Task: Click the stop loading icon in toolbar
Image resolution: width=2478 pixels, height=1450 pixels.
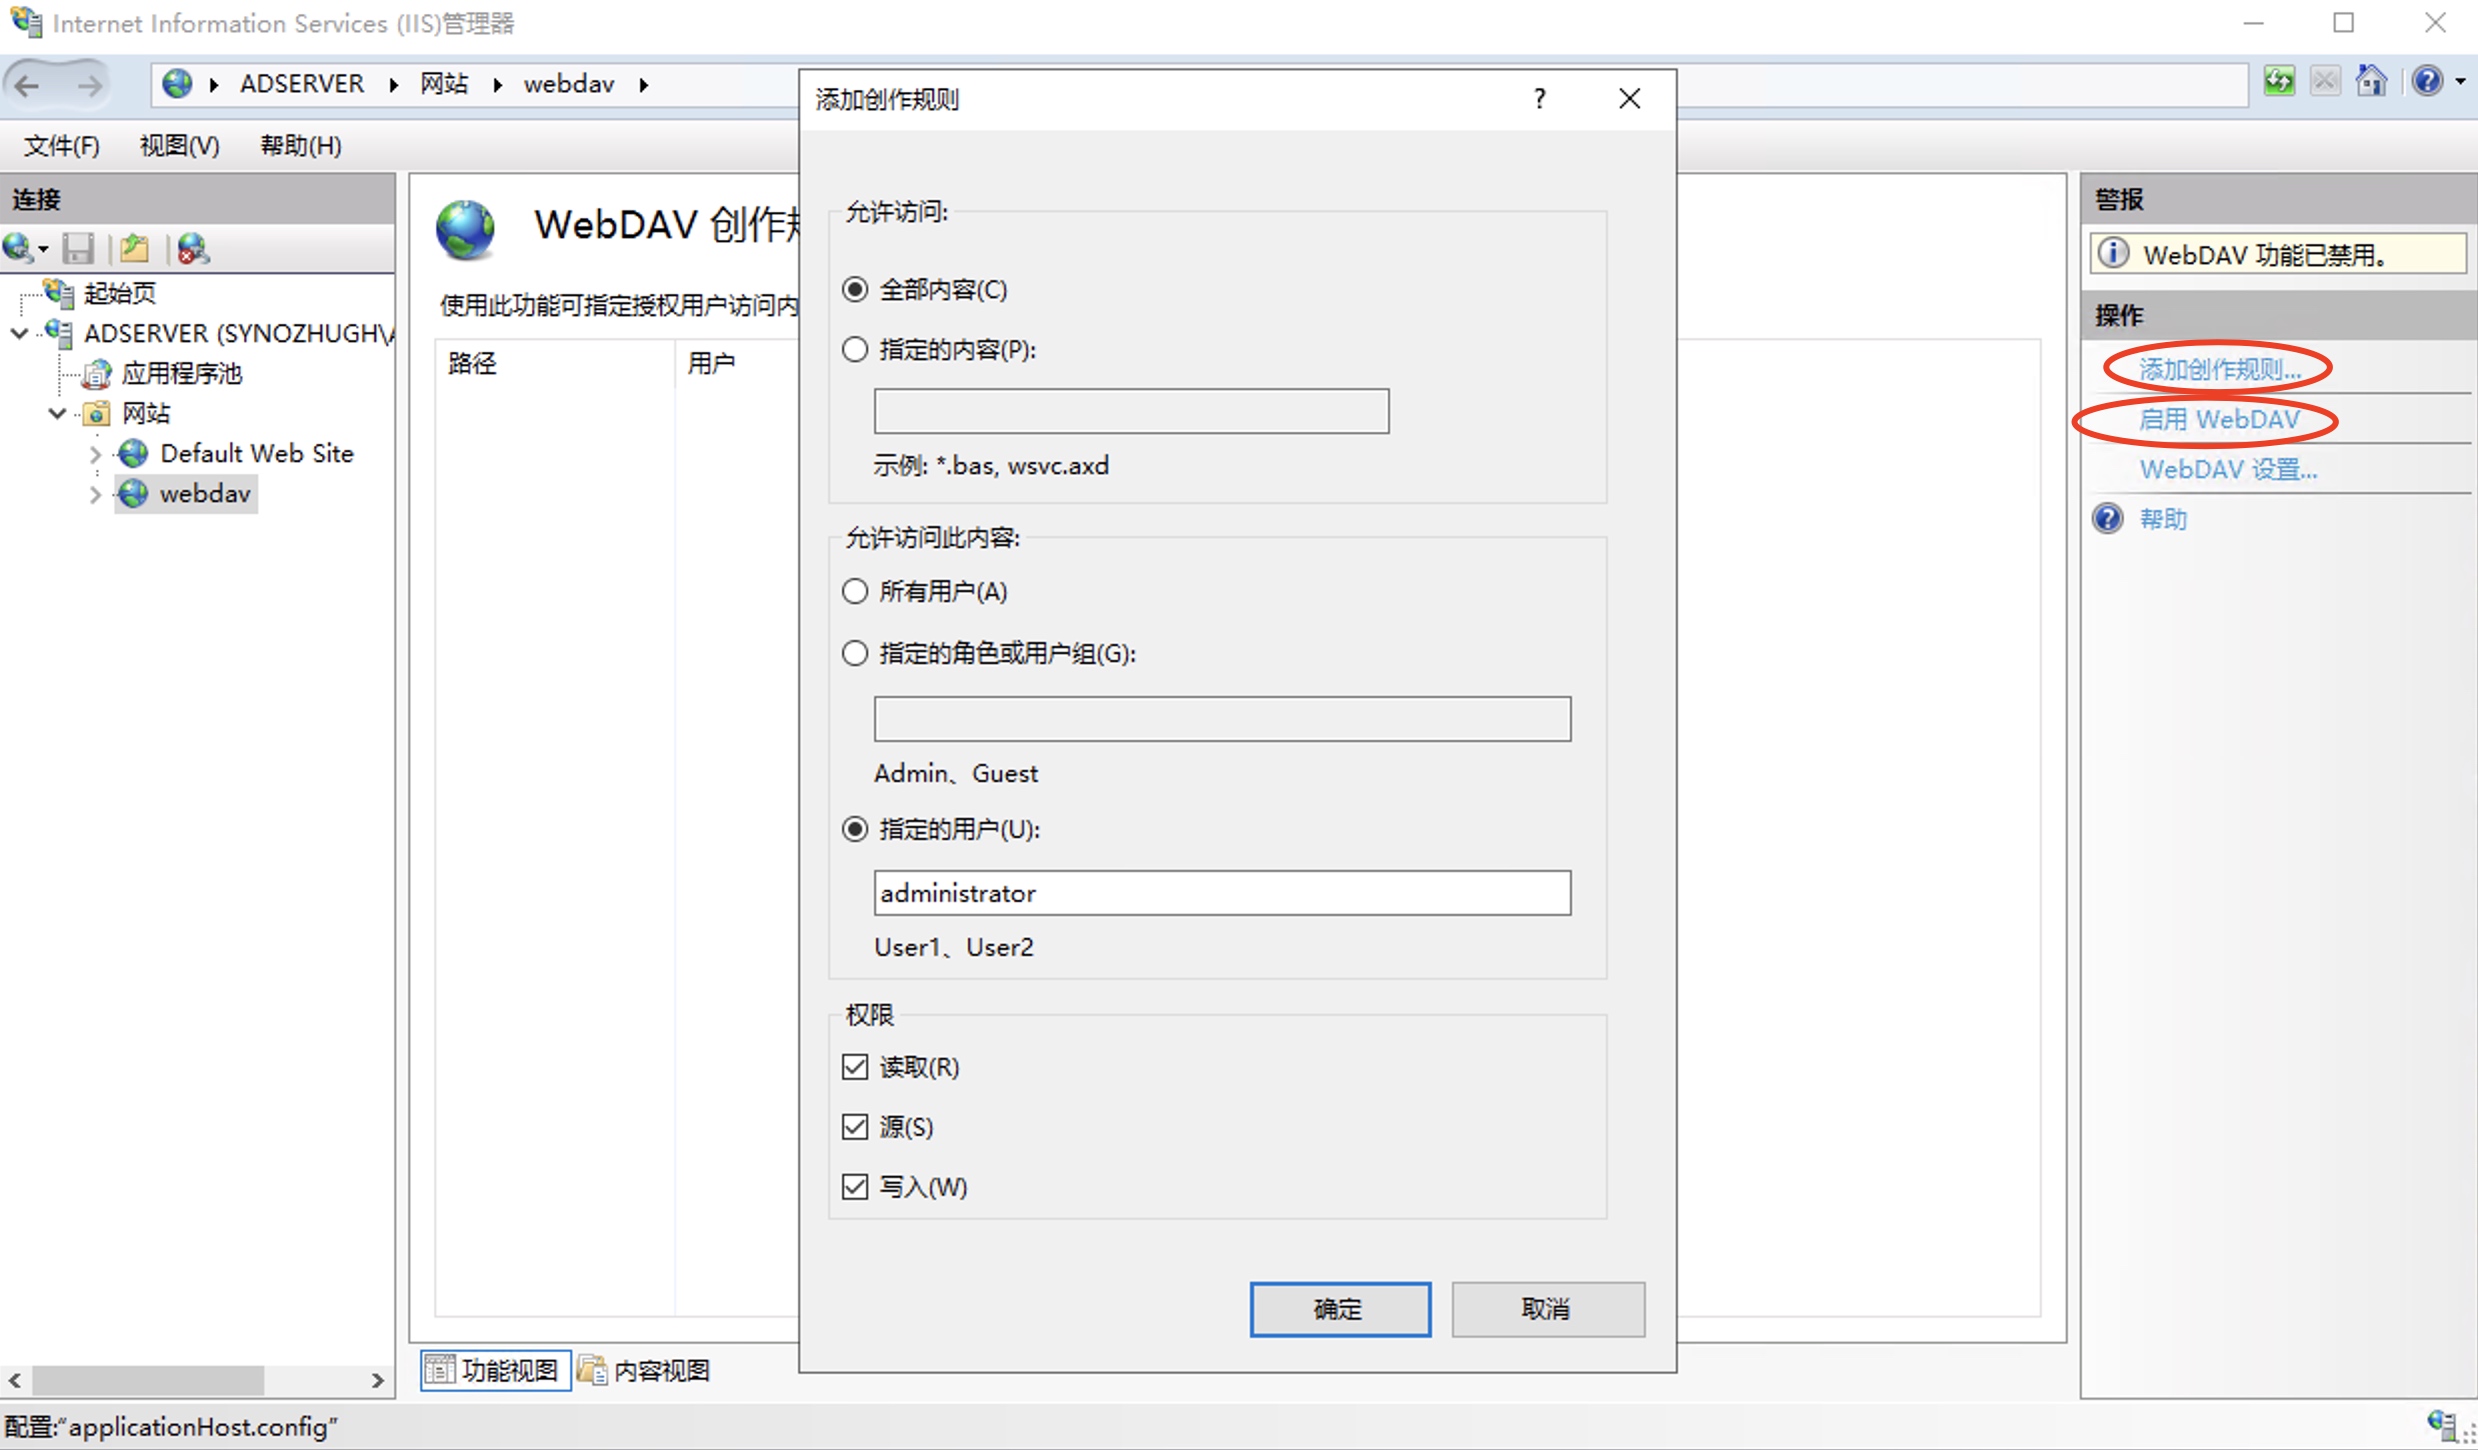Action: [x=2326, y=82]
